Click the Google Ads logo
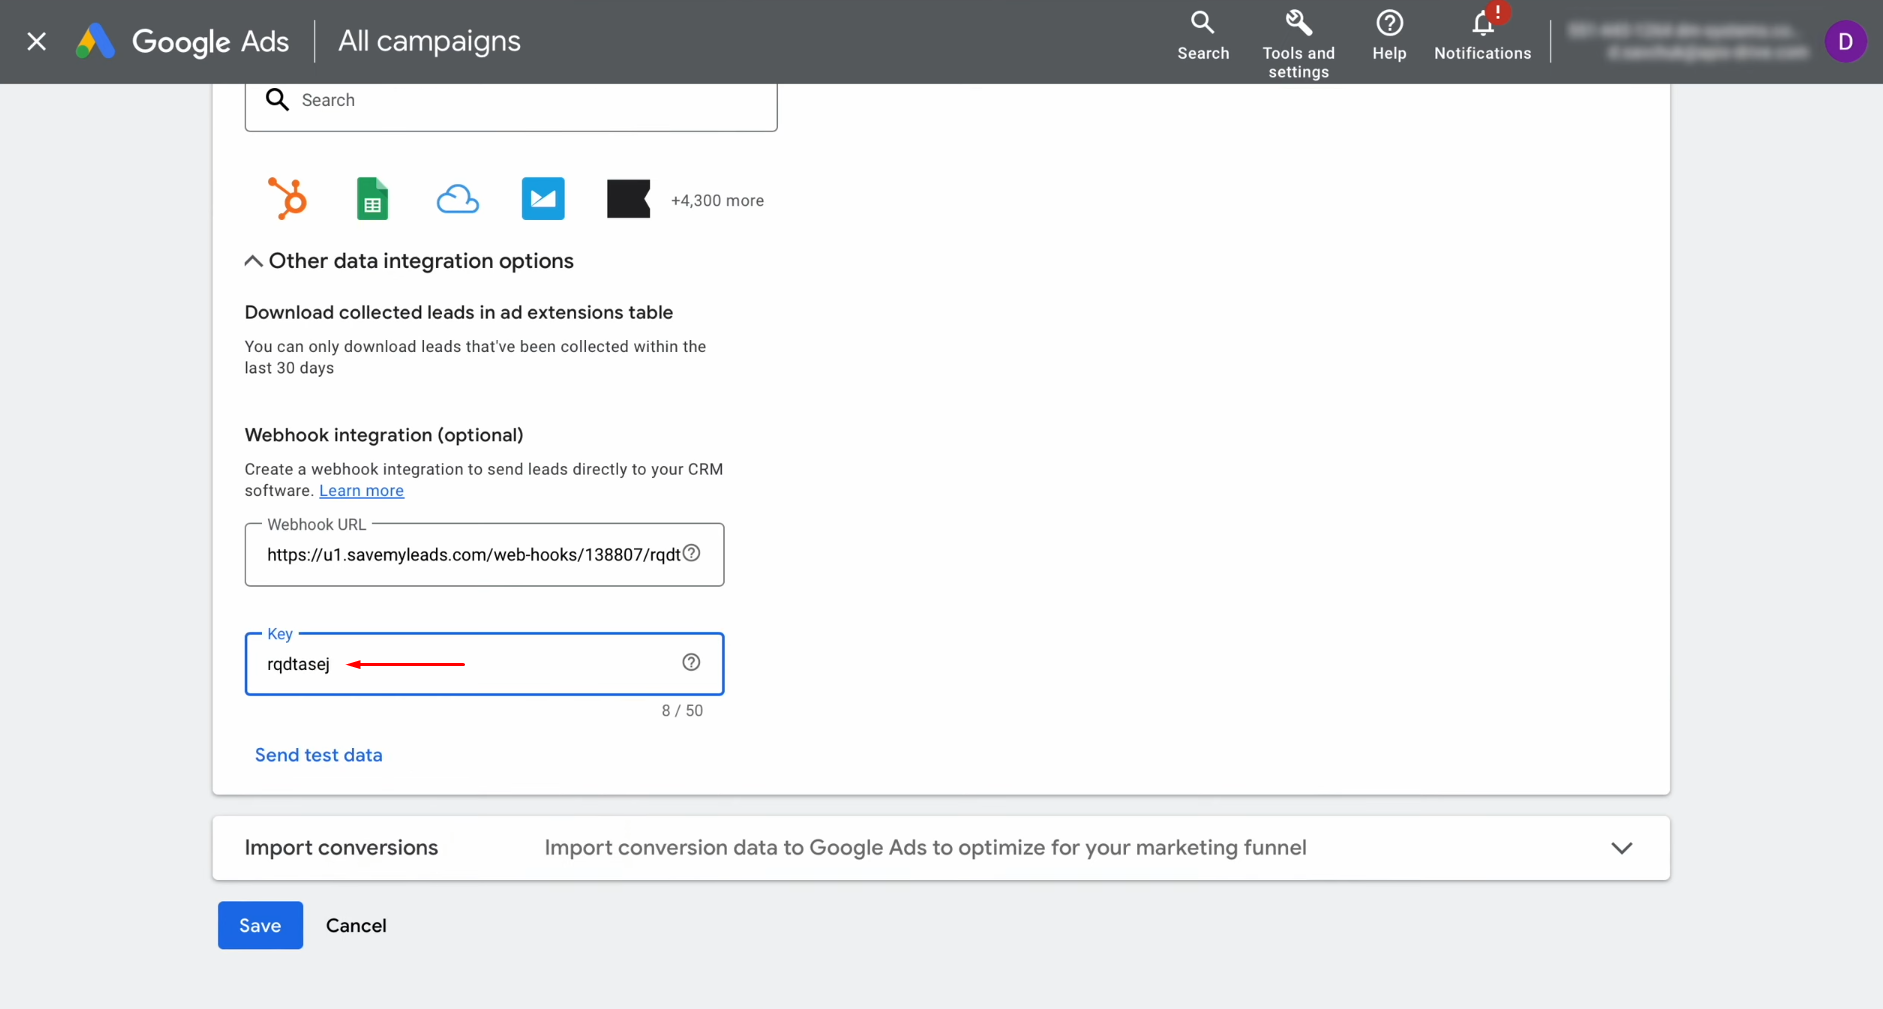The width and height of the screenshot is (1883, 1009). pyautogui.click(x=182, y=41)
